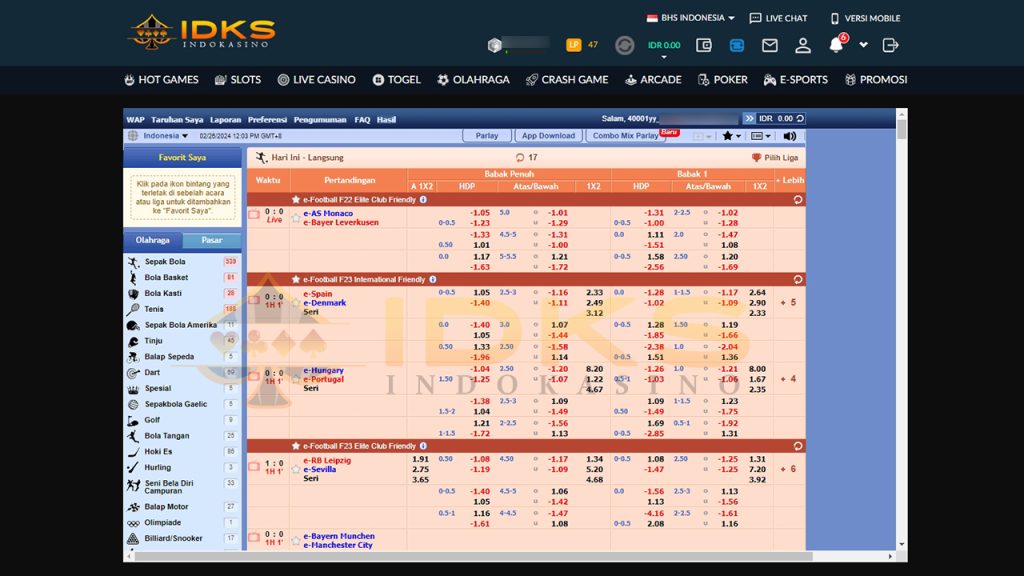The width and height of the screenshot is (1024, 576).
Task: Favorite the e-Spain vs e-Denmark match
Action: (x=296, y=302)
